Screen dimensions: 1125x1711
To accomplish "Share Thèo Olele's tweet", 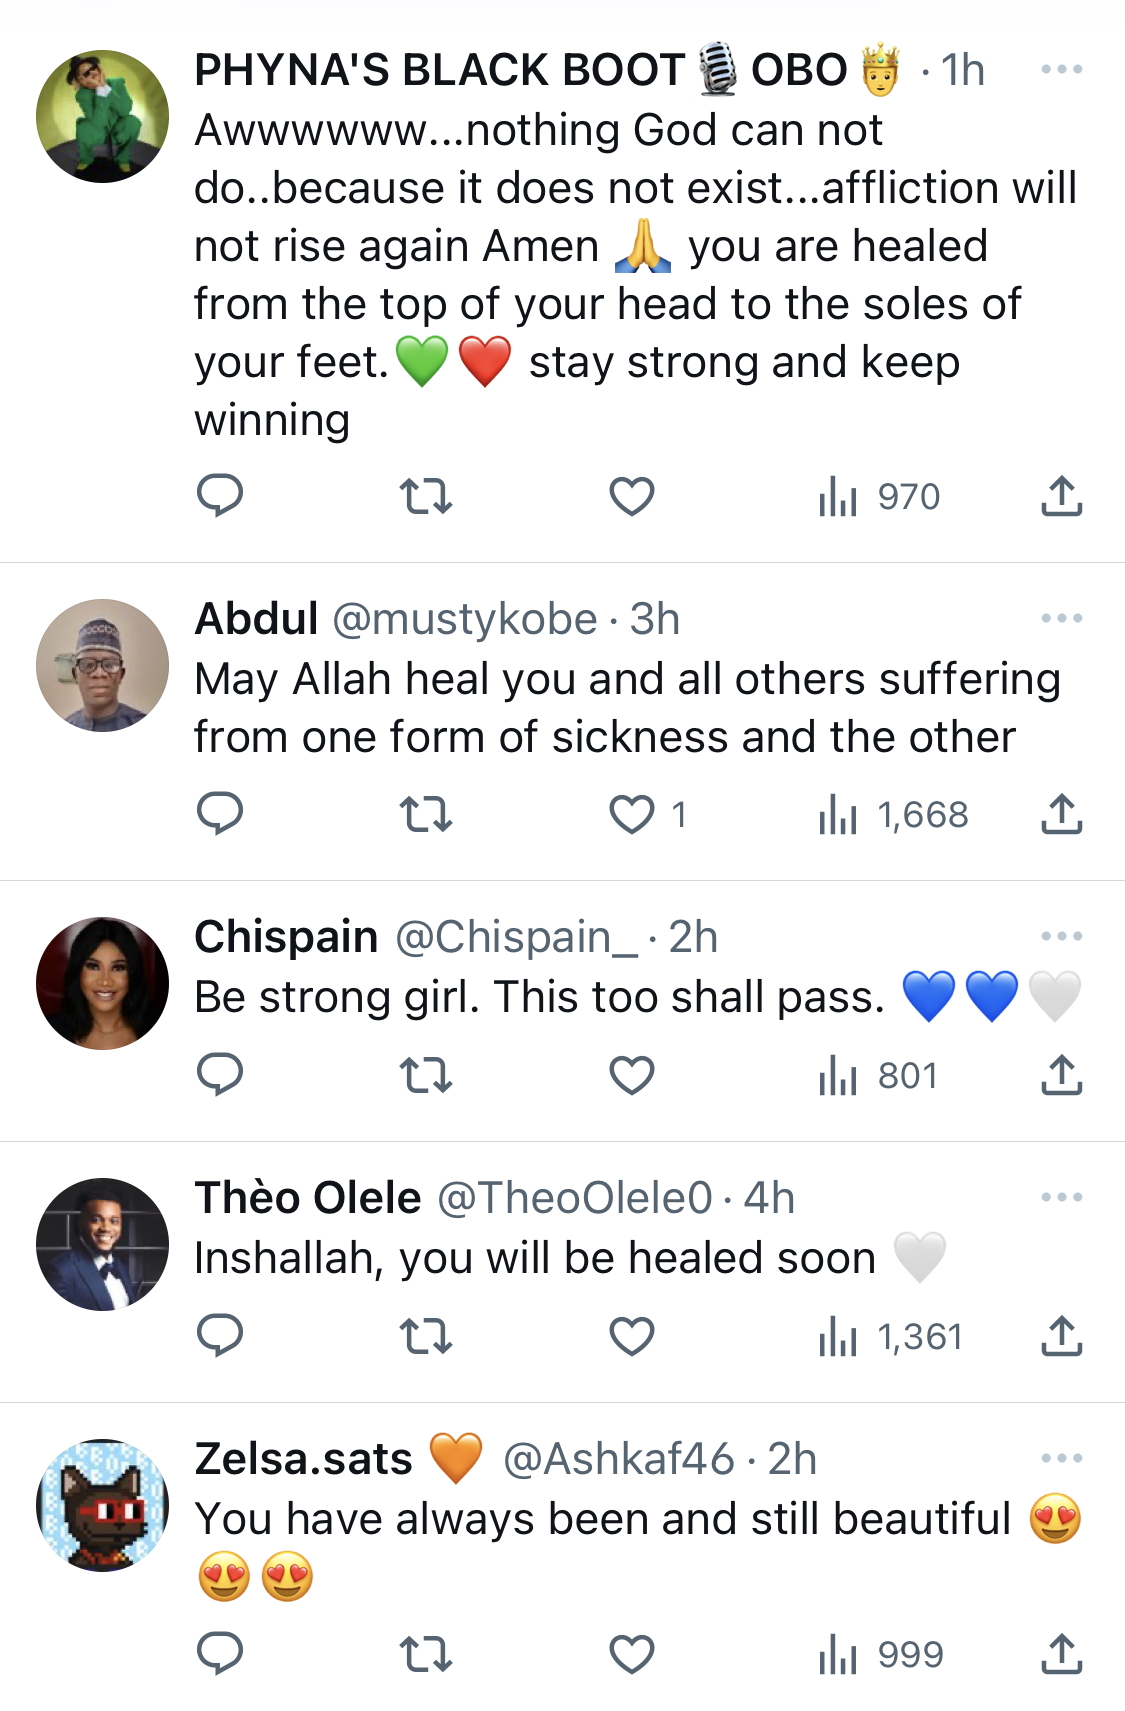I will coord(1062,1336).
